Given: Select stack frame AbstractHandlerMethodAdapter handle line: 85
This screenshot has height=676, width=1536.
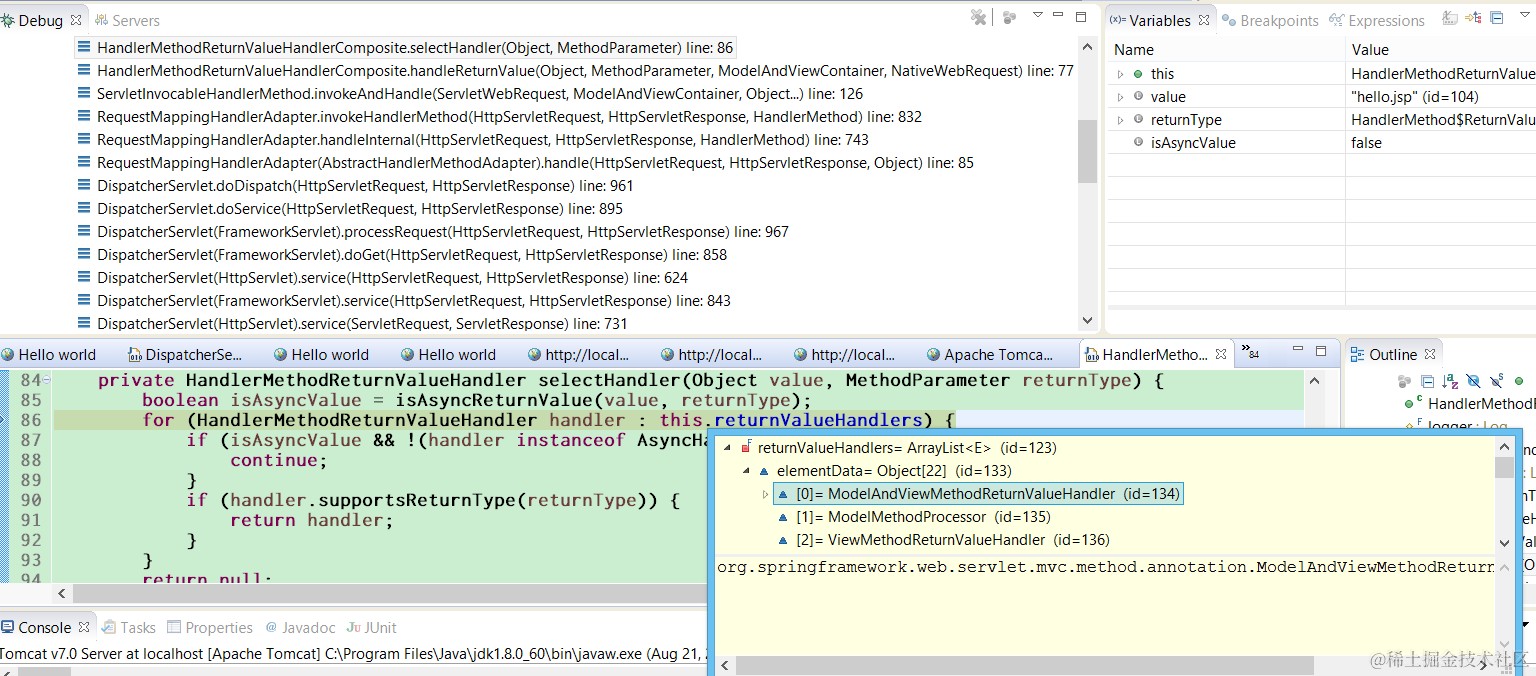Looking at the screenshot, I should point(525,163).
